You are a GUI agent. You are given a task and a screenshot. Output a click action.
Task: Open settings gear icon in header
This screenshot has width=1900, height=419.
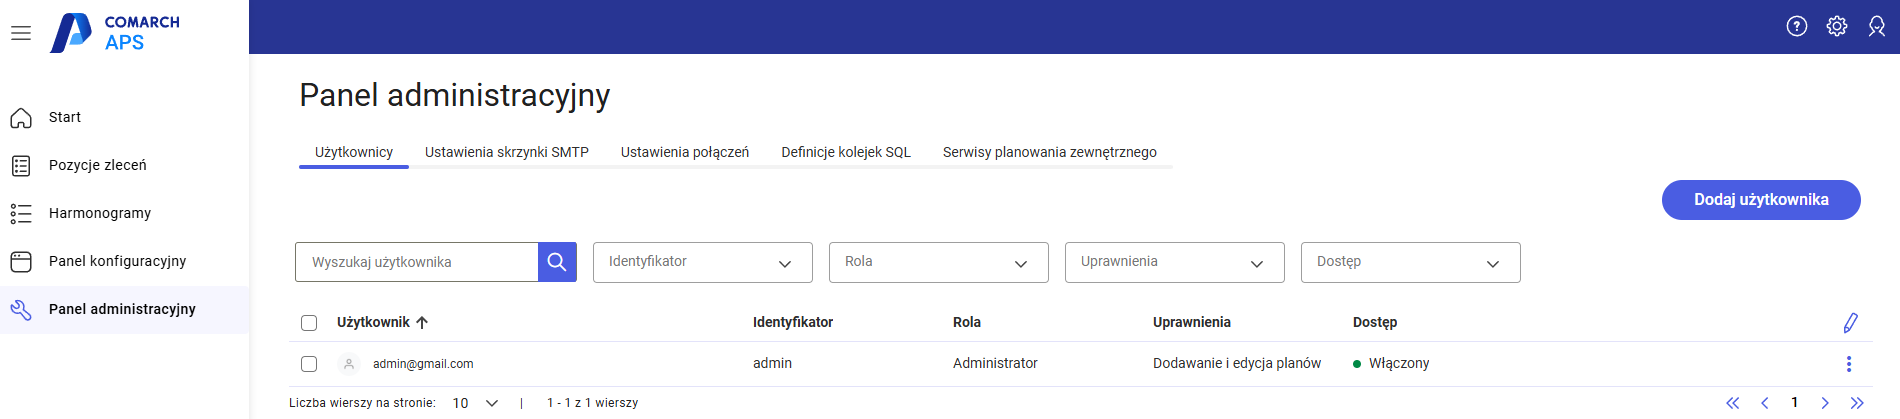pos(1836,27)
